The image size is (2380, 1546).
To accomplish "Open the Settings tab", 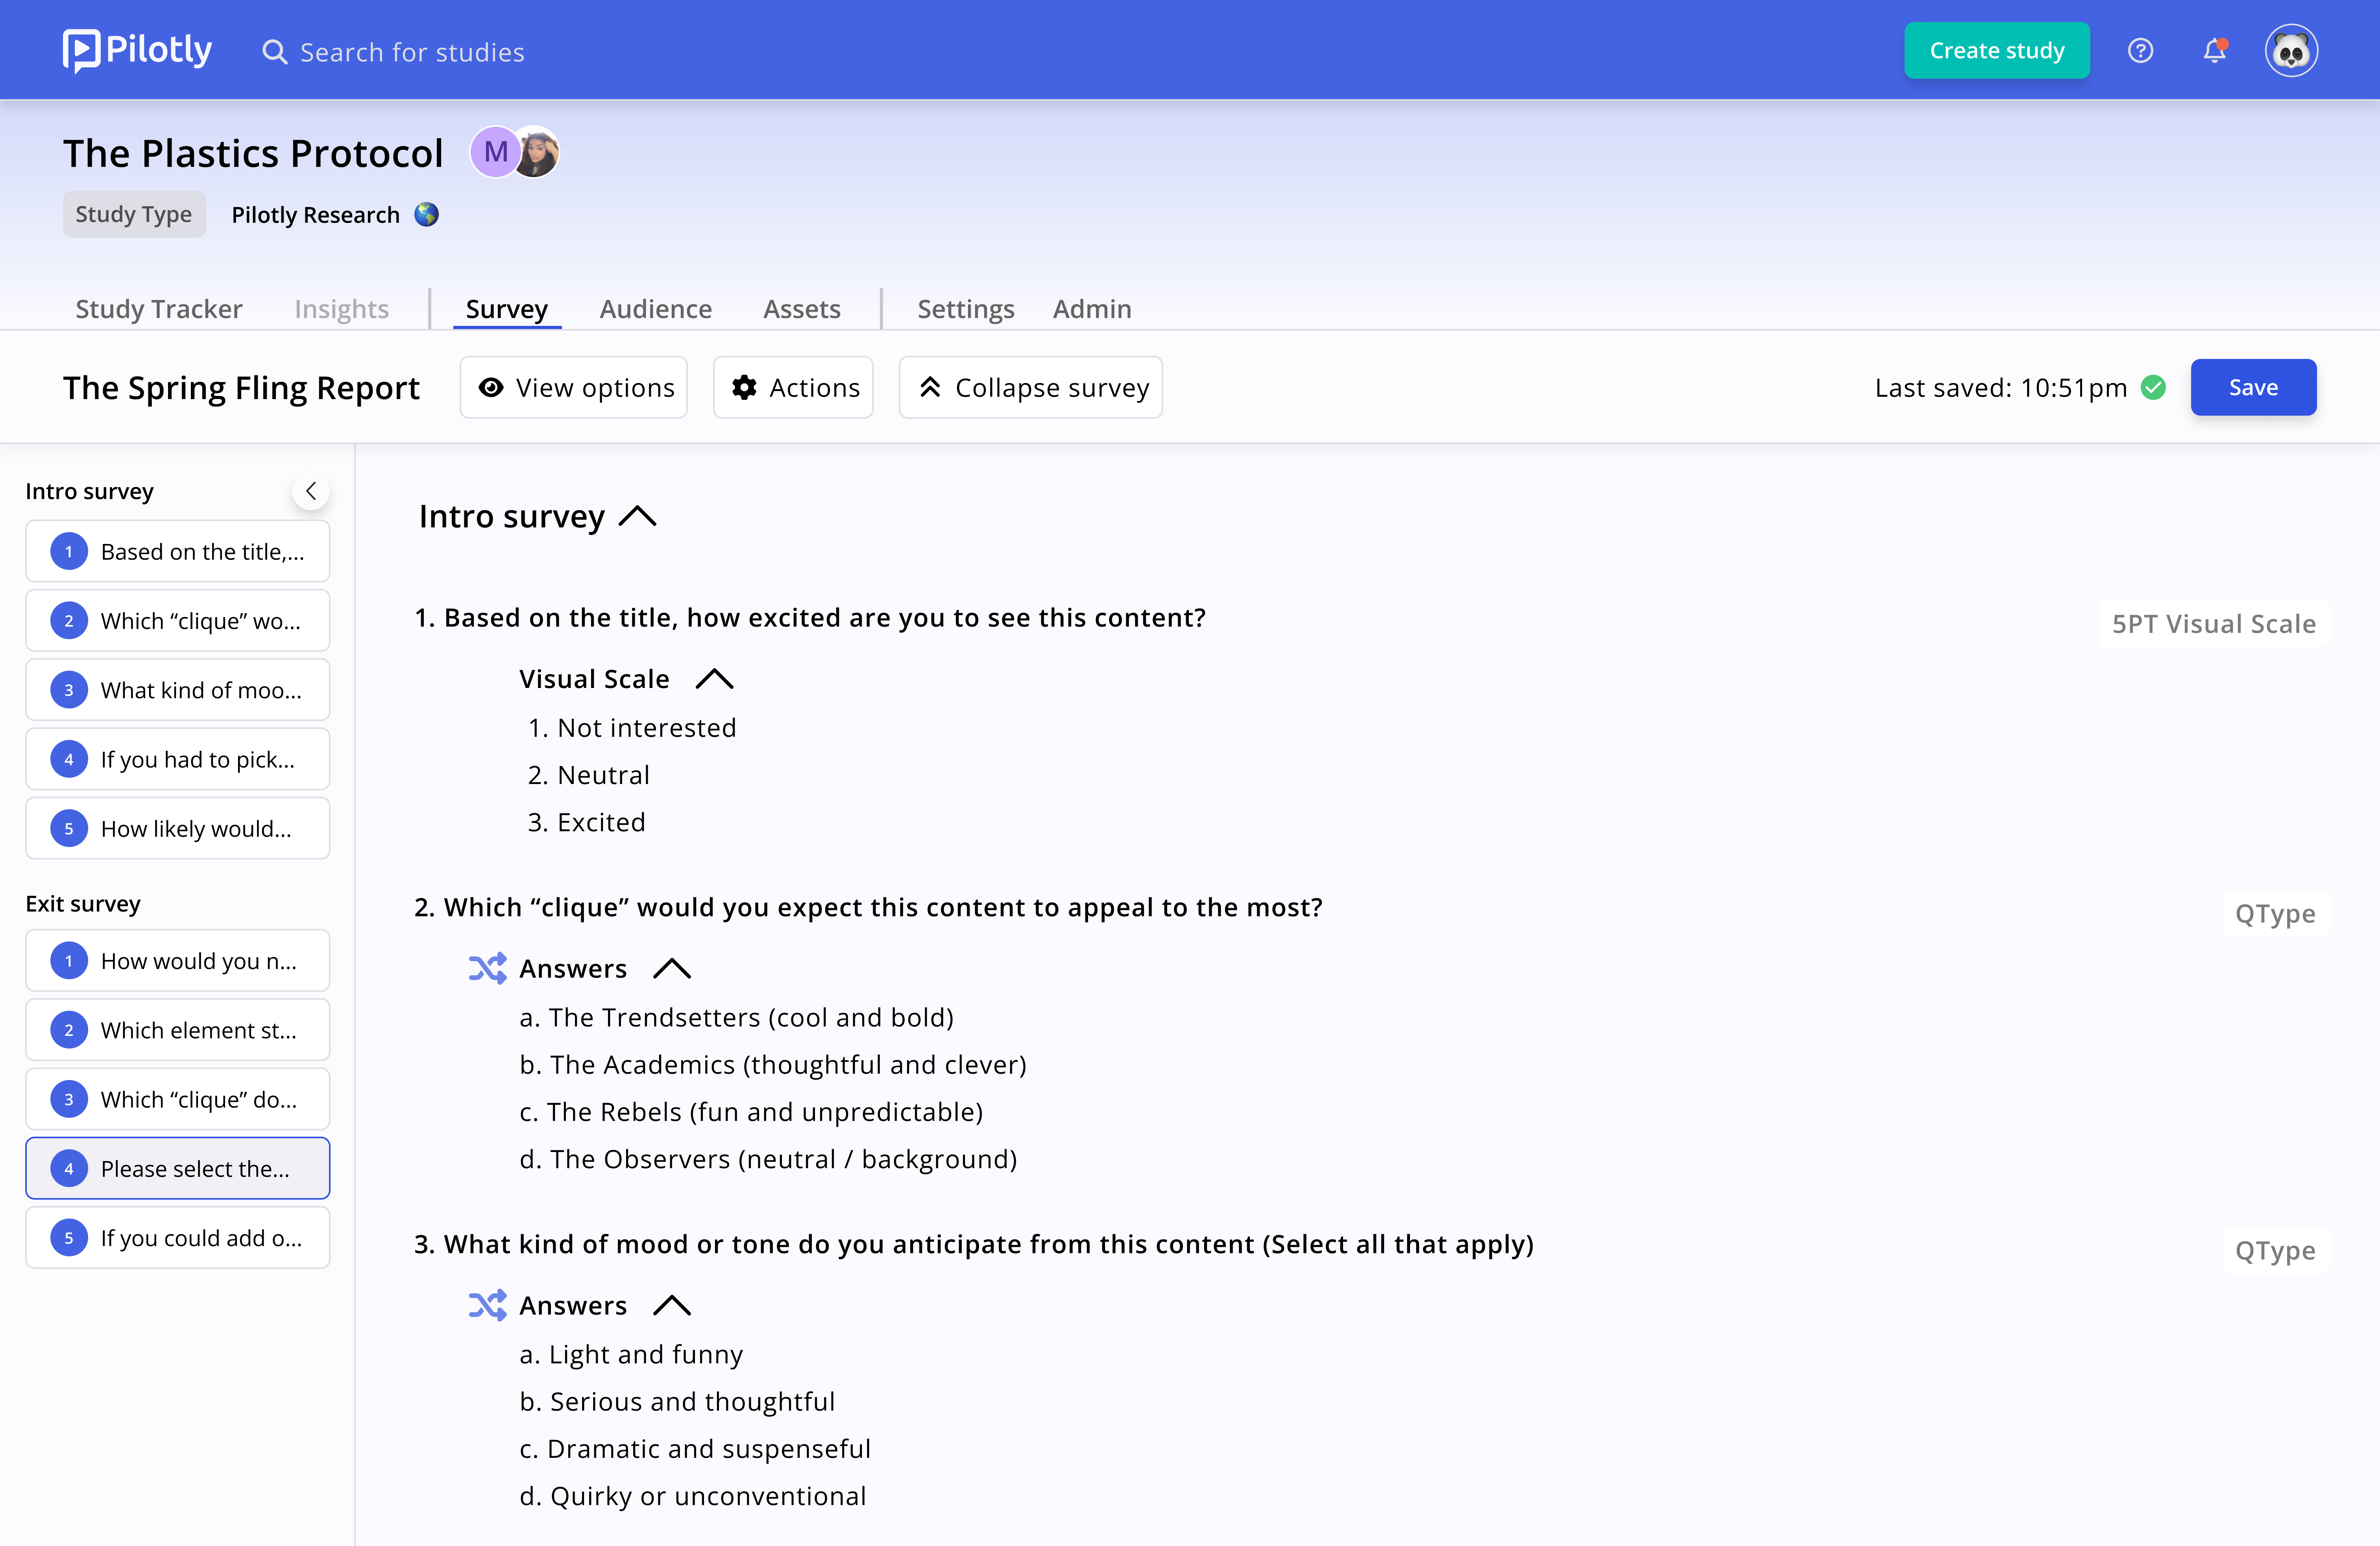I will click(966, 308).
